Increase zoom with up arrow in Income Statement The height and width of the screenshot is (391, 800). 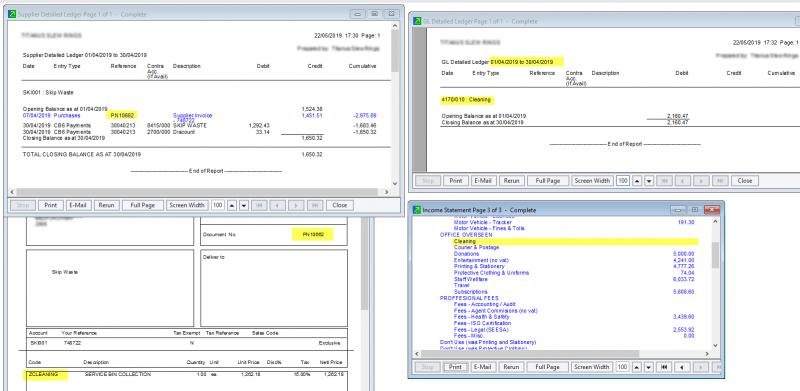point(637,367)
